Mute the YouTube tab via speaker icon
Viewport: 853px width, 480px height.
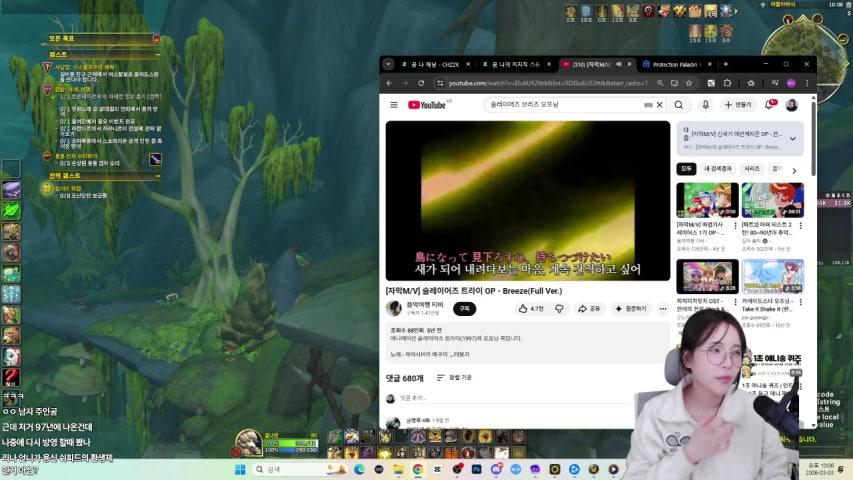click(x=619, y=64)
